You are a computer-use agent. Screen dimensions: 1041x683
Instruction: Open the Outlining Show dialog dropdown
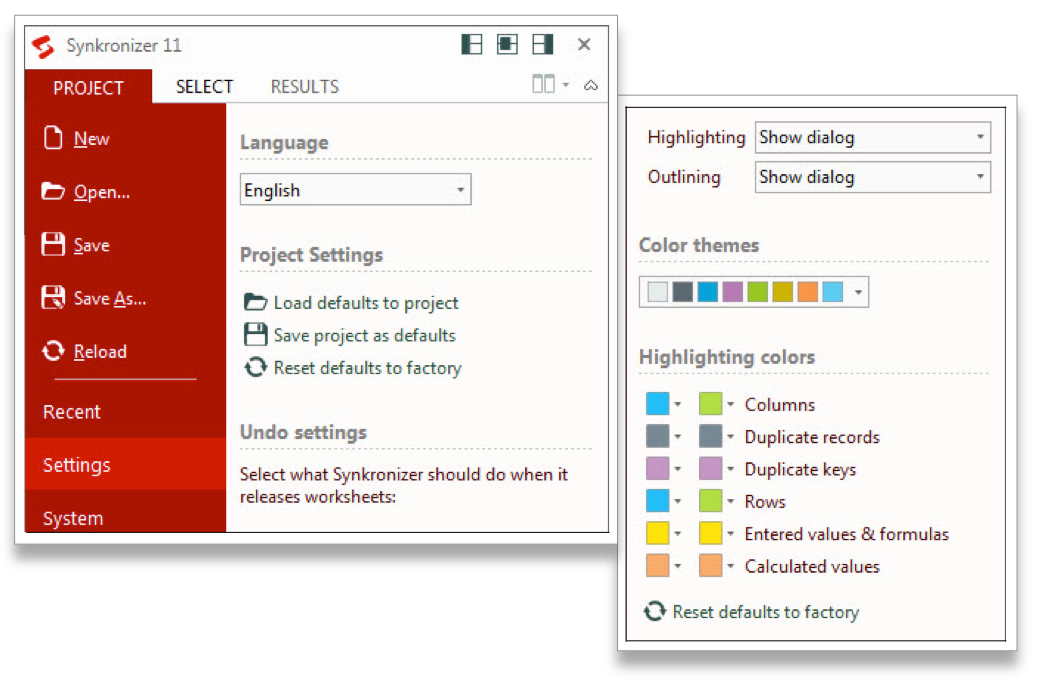point(872,177)
